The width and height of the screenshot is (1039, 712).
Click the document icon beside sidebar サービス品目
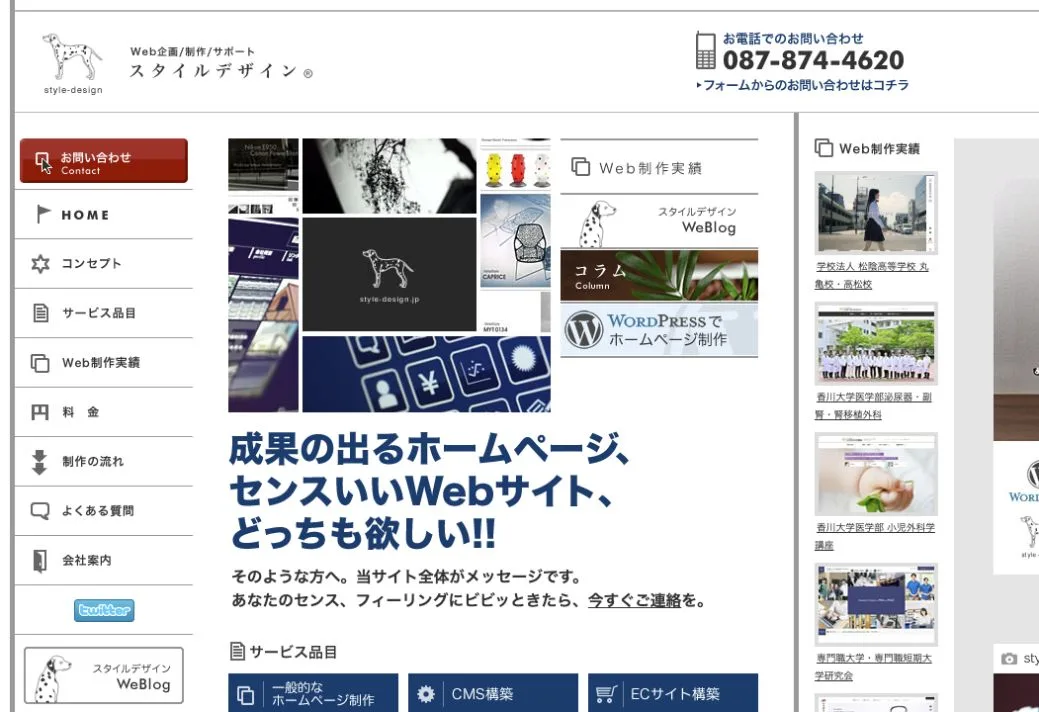41,313
